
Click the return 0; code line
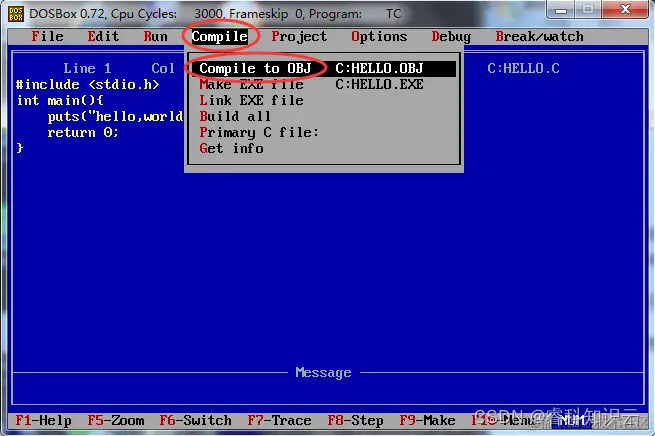[x=83, y=132]
